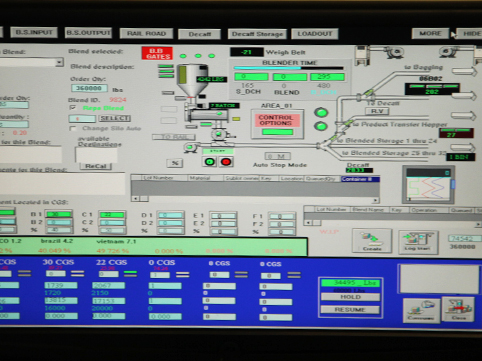
Task: Open the trend chart thumbnail
Action: click(x=428, y=184)
